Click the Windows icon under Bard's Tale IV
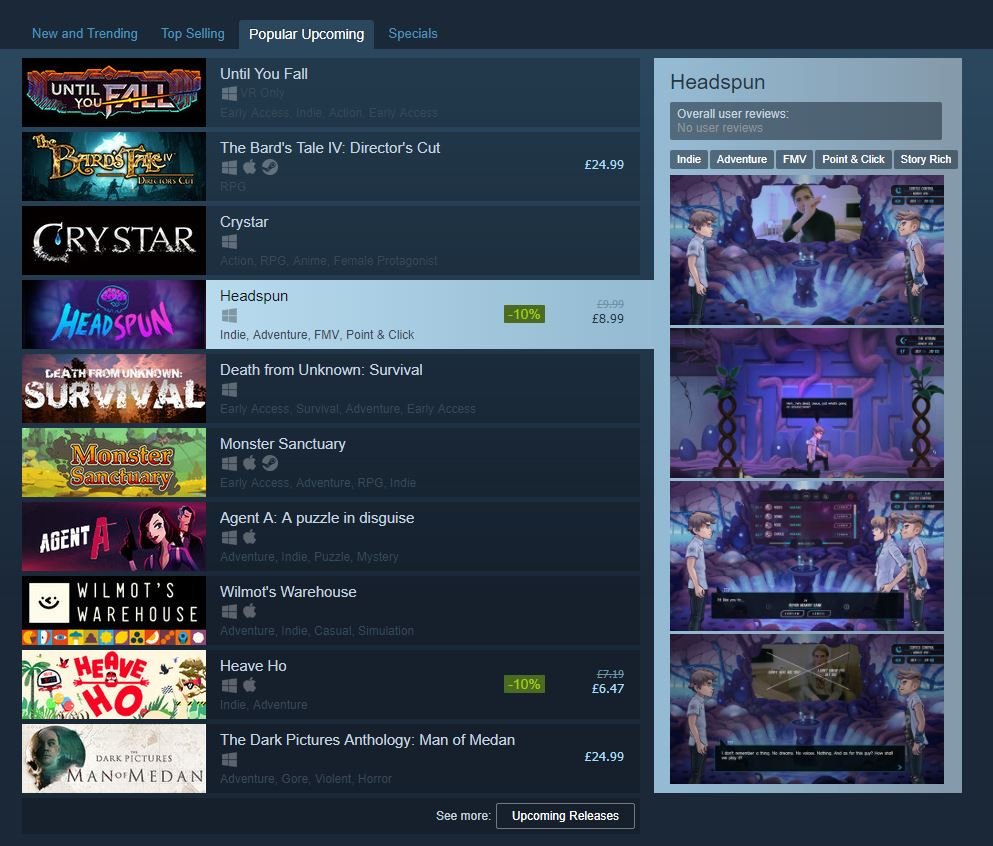The image size is (993, 846). pyautogui.click(x=229, y=167)
